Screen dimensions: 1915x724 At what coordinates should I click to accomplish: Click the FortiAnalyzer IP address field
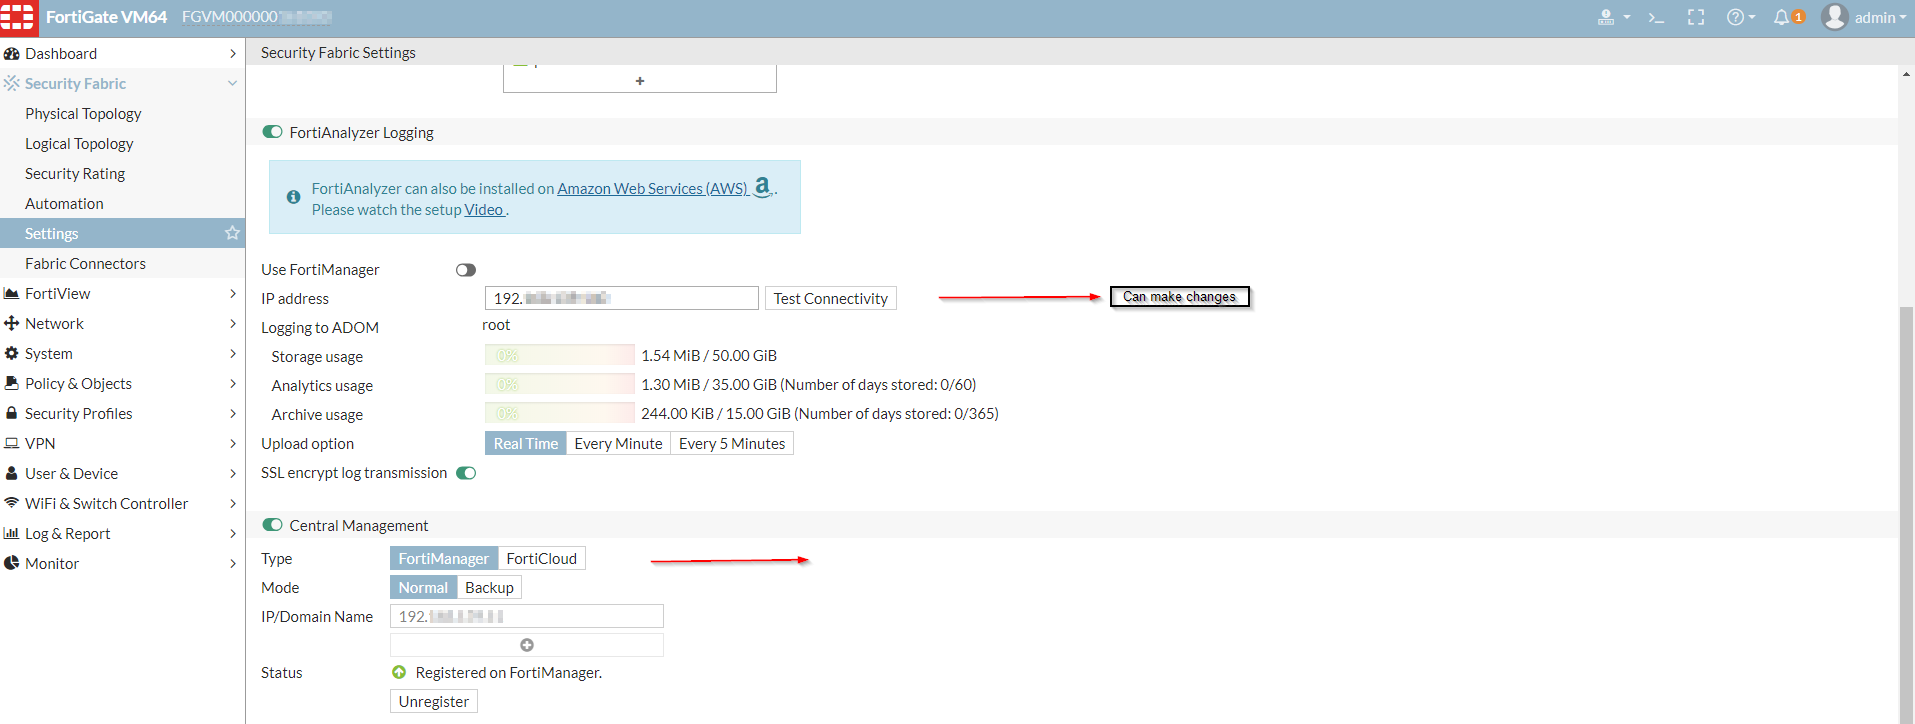621,298
